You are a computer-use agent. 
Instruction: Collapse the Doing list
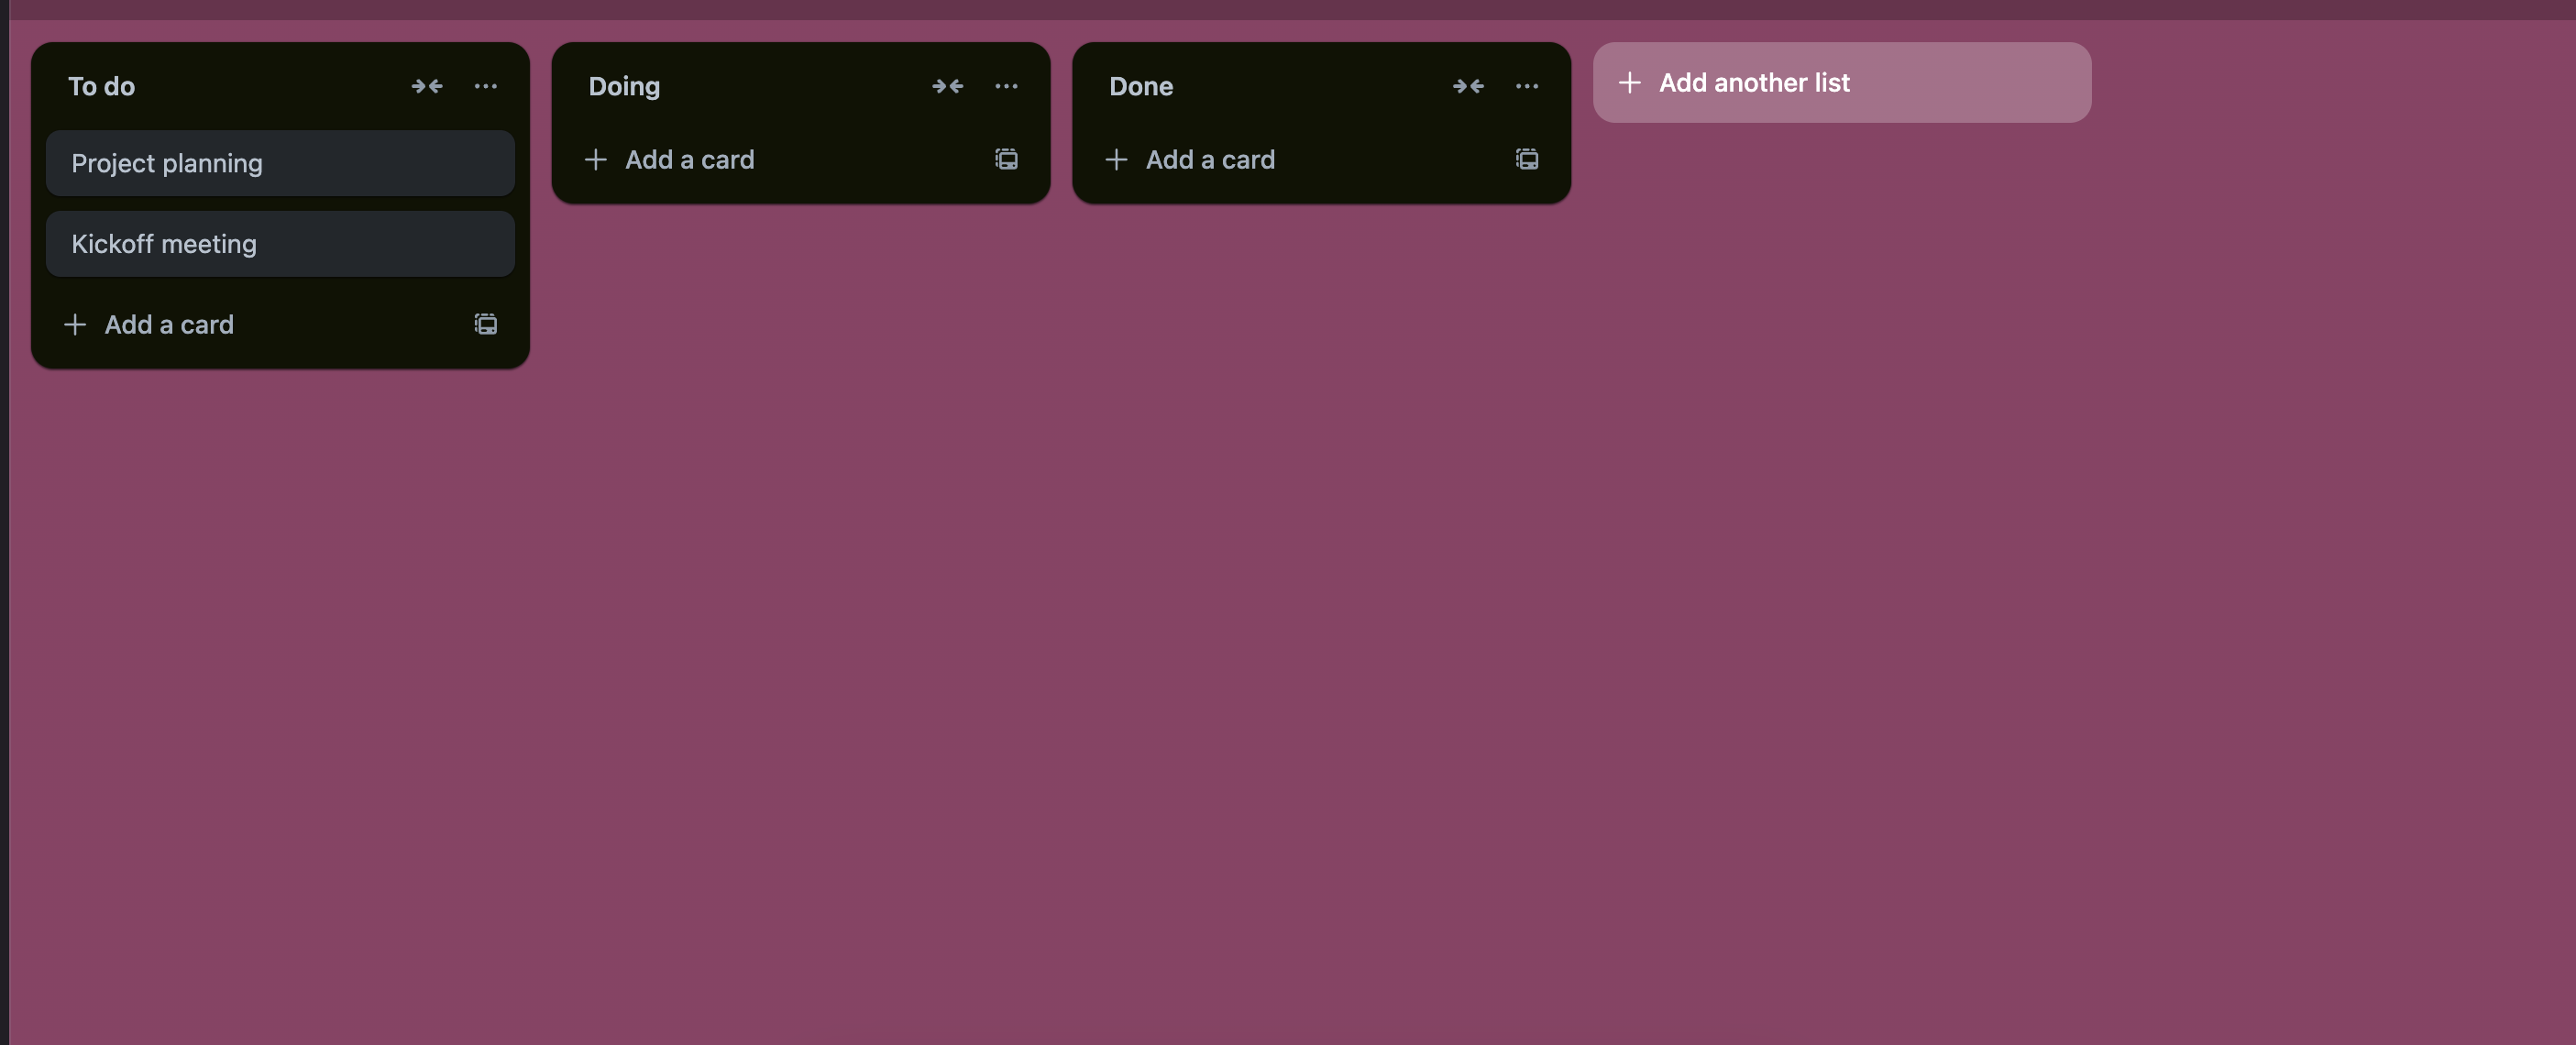(948, 86)
